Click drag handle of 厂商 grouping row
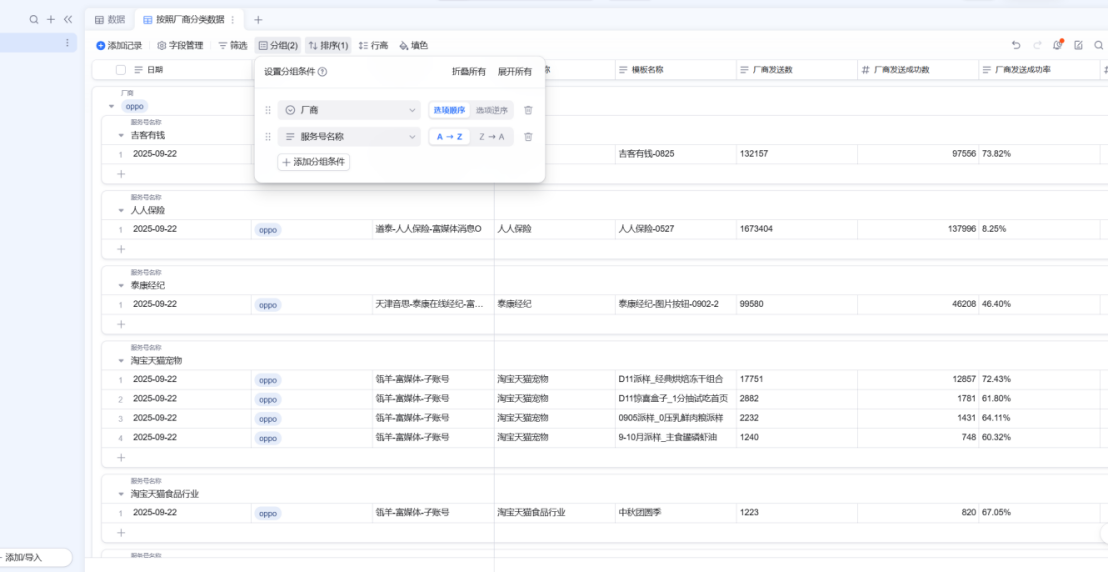This screenshot has width=1109, height=572. 268,110
